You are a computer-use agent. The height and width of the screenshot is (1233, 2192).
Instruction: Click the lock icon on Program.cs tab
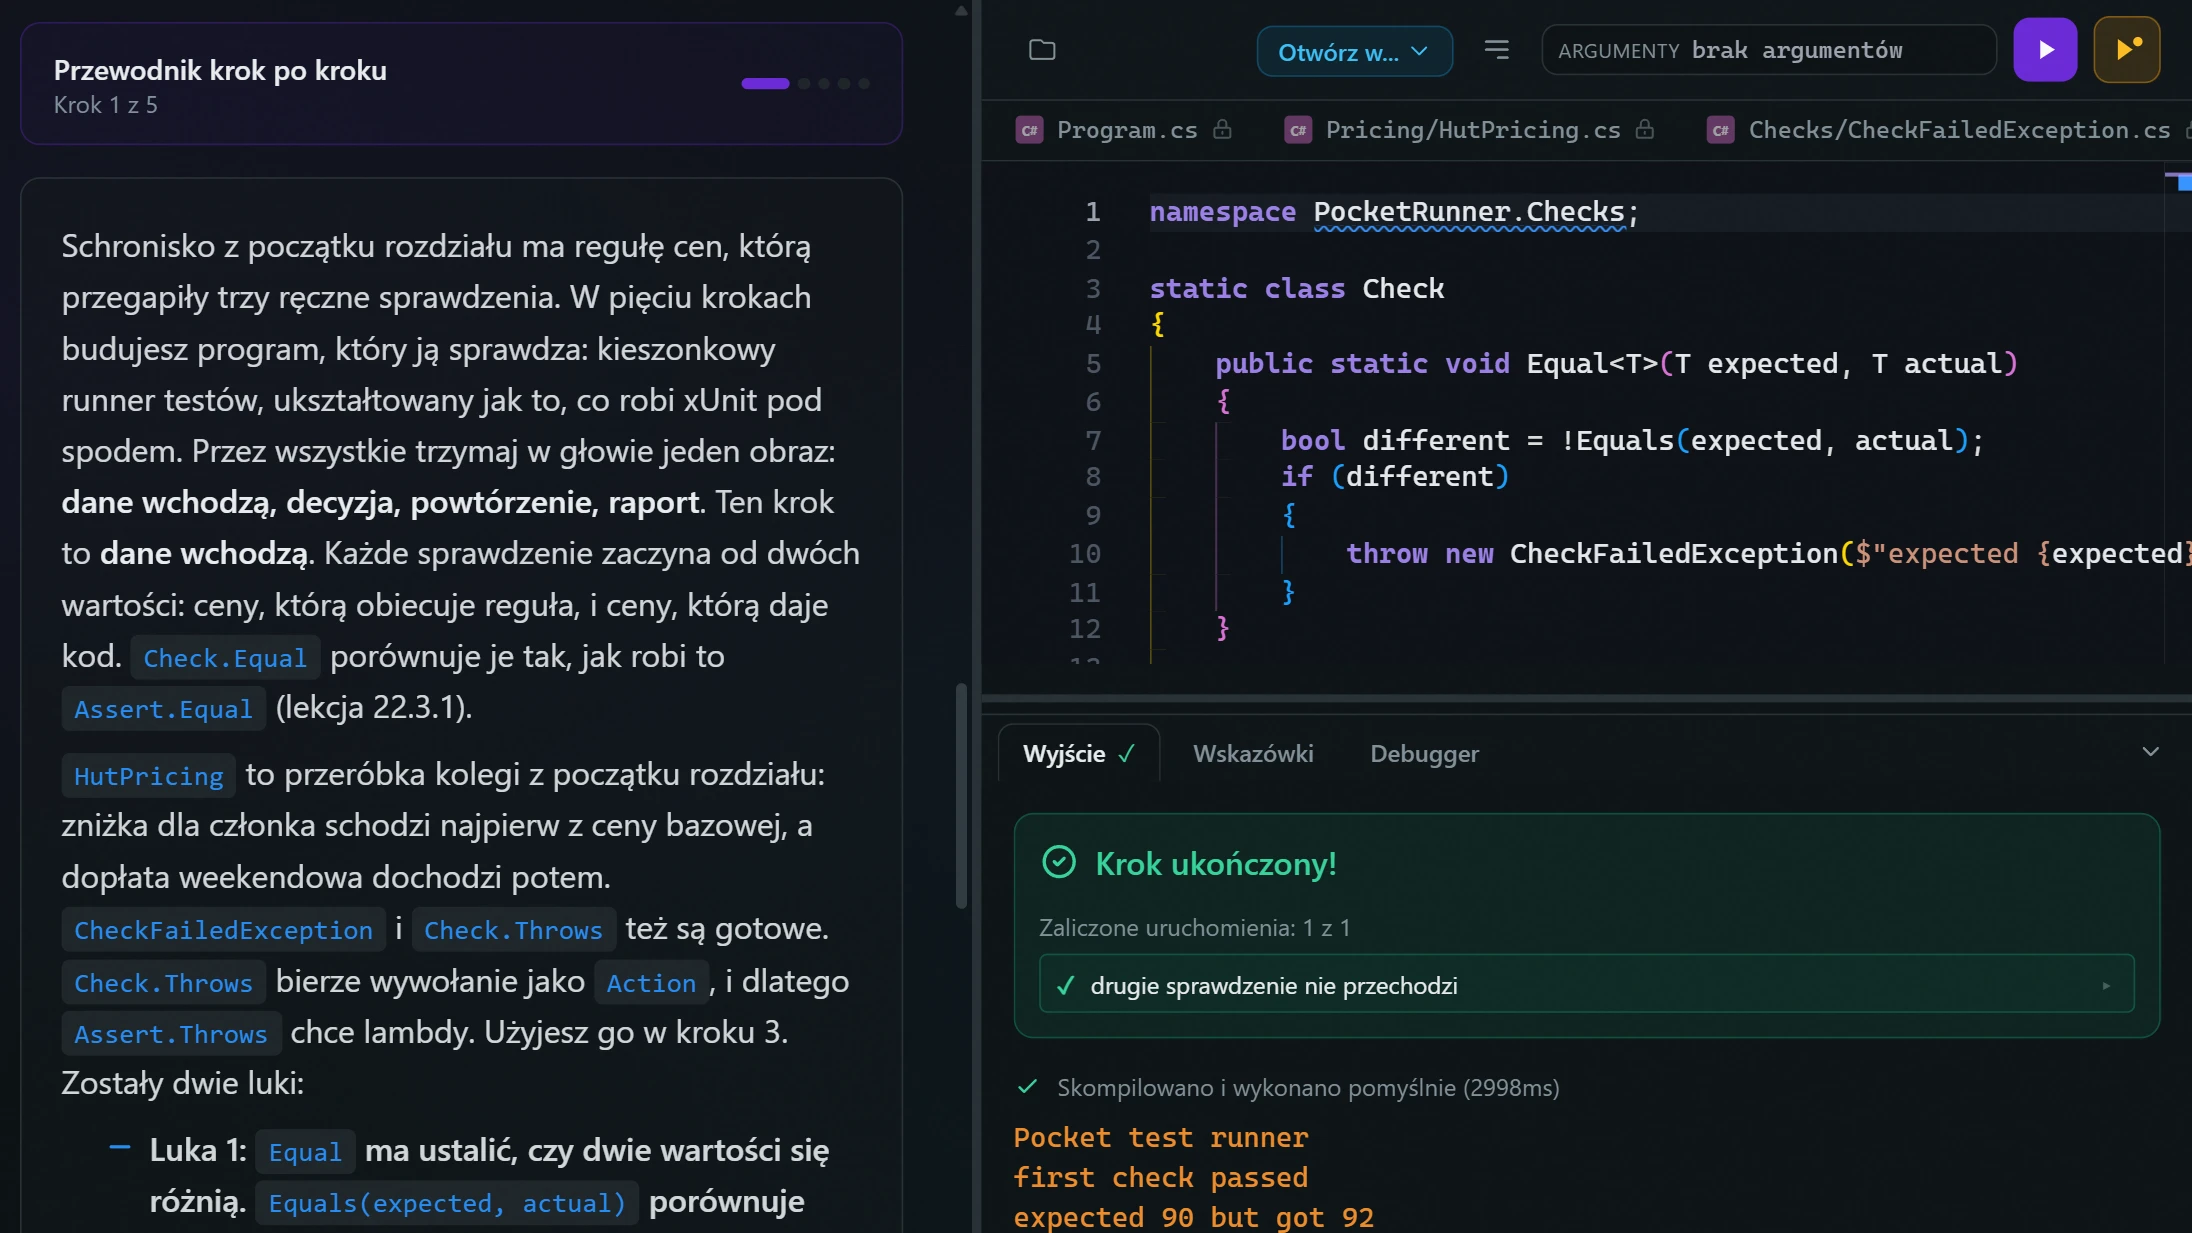(1222, 129)
